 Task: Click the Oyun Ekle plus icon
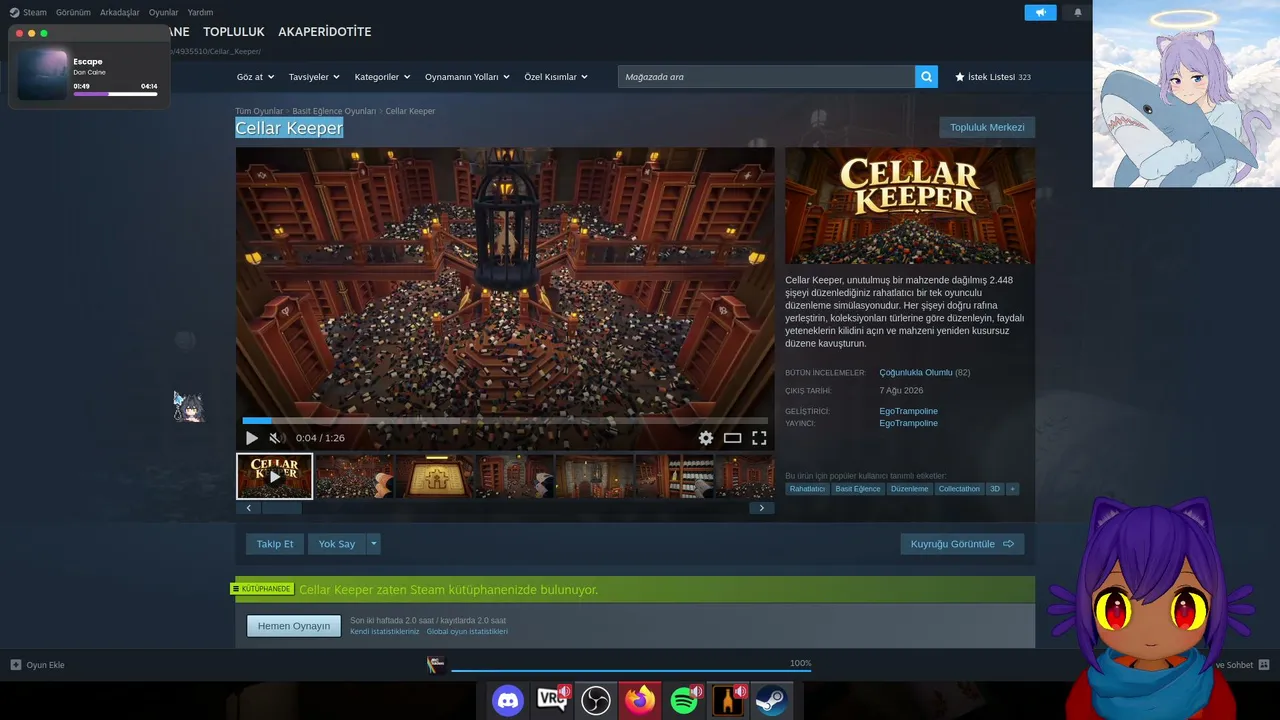point(16,665)
